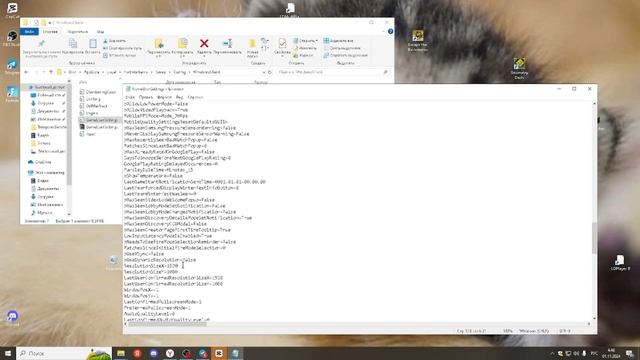Click the taskbar search box
This screenshot has height=360, width=640.
pos(64,353)
